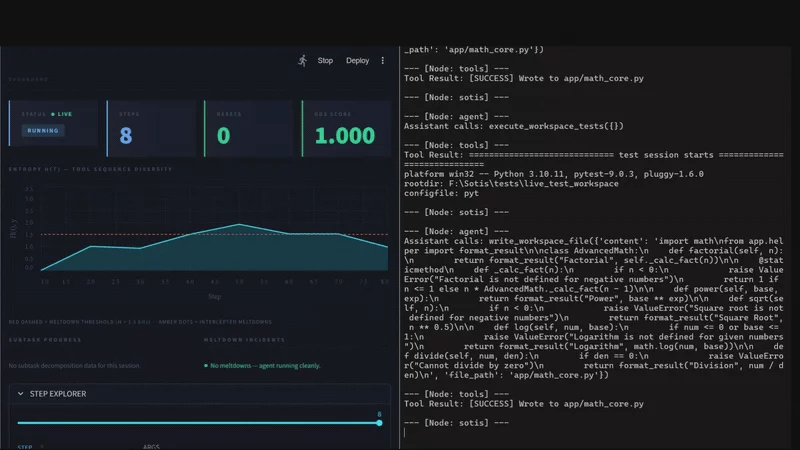
Task: Click the RUNNING status badge
Action: (43, 131)
